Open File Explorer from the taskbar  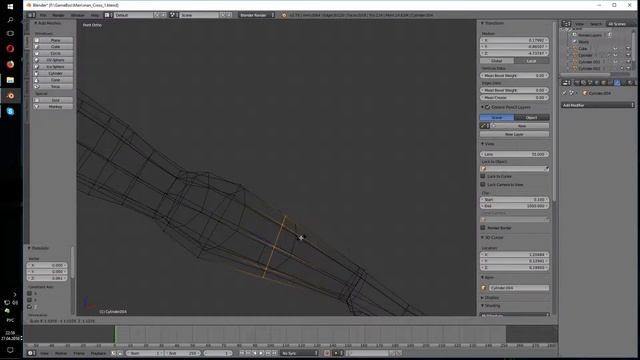tap(10, 80)
